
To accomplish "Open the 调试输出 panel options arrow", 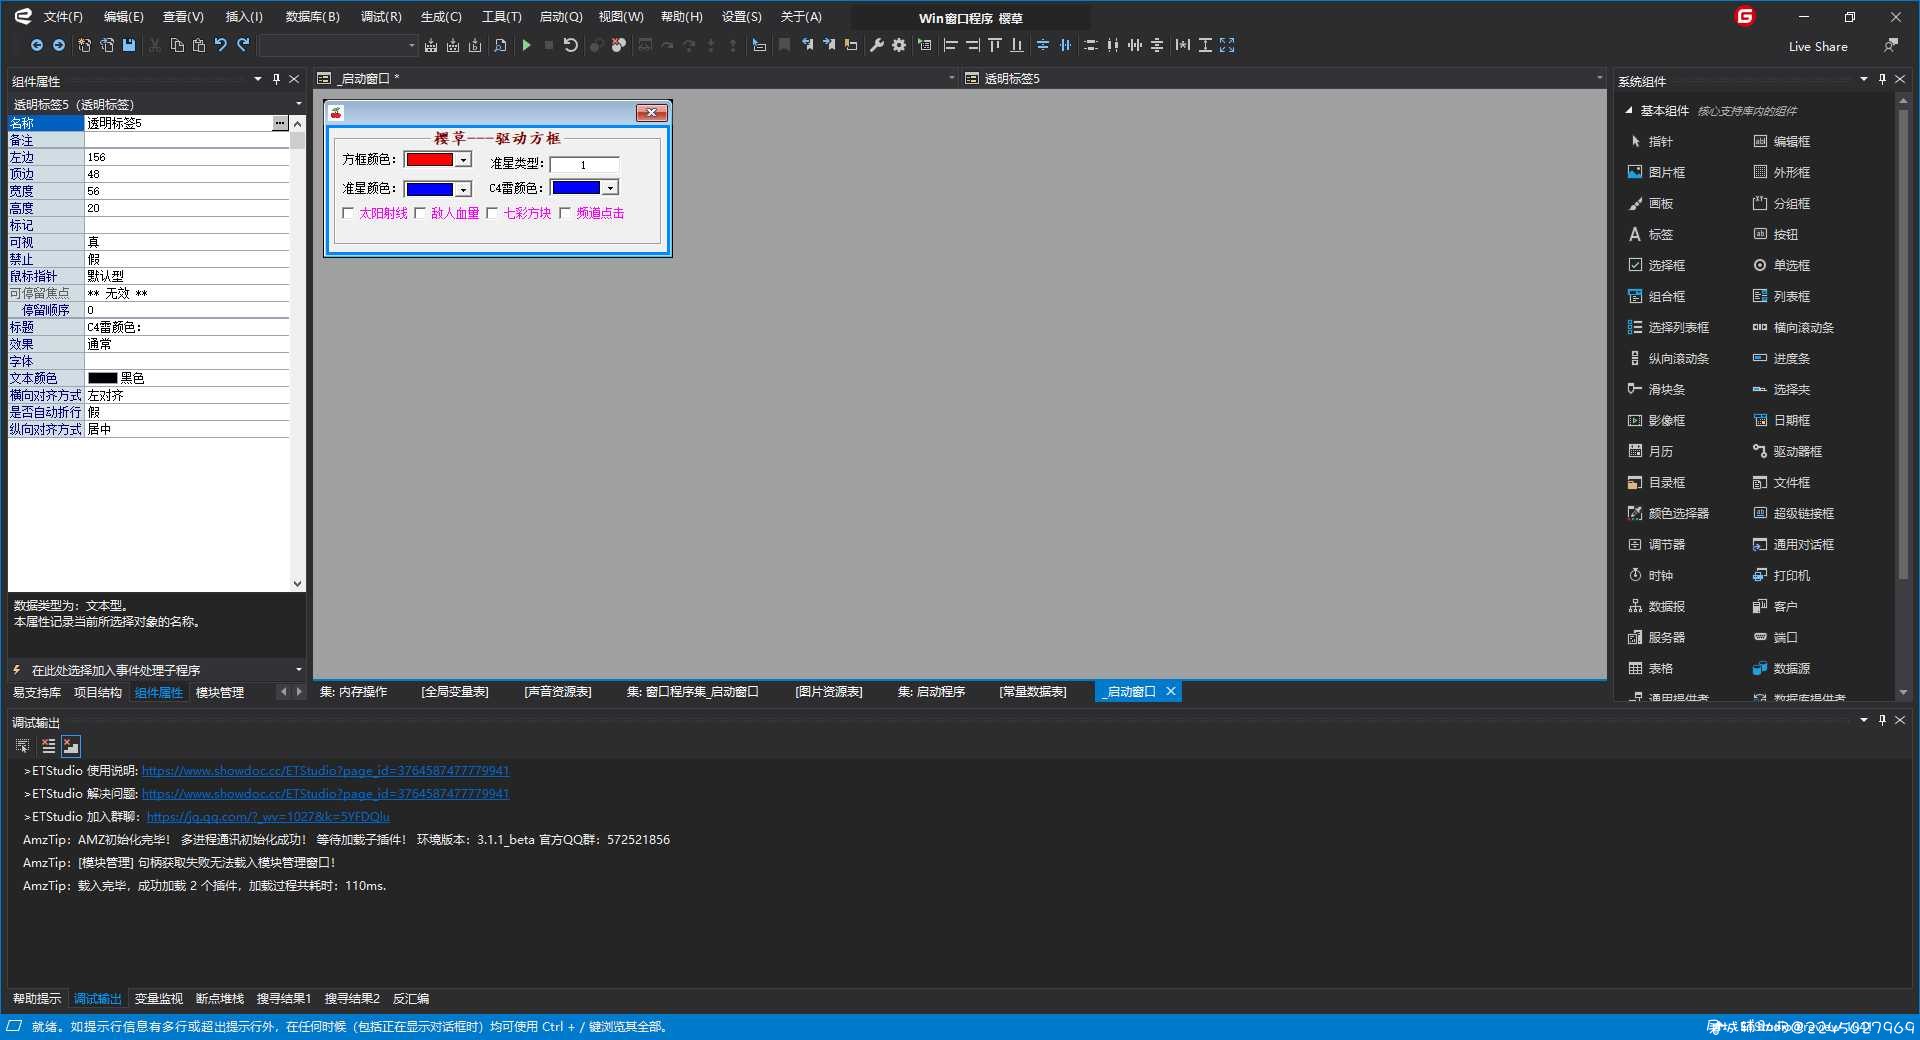I will [1864, 720].
